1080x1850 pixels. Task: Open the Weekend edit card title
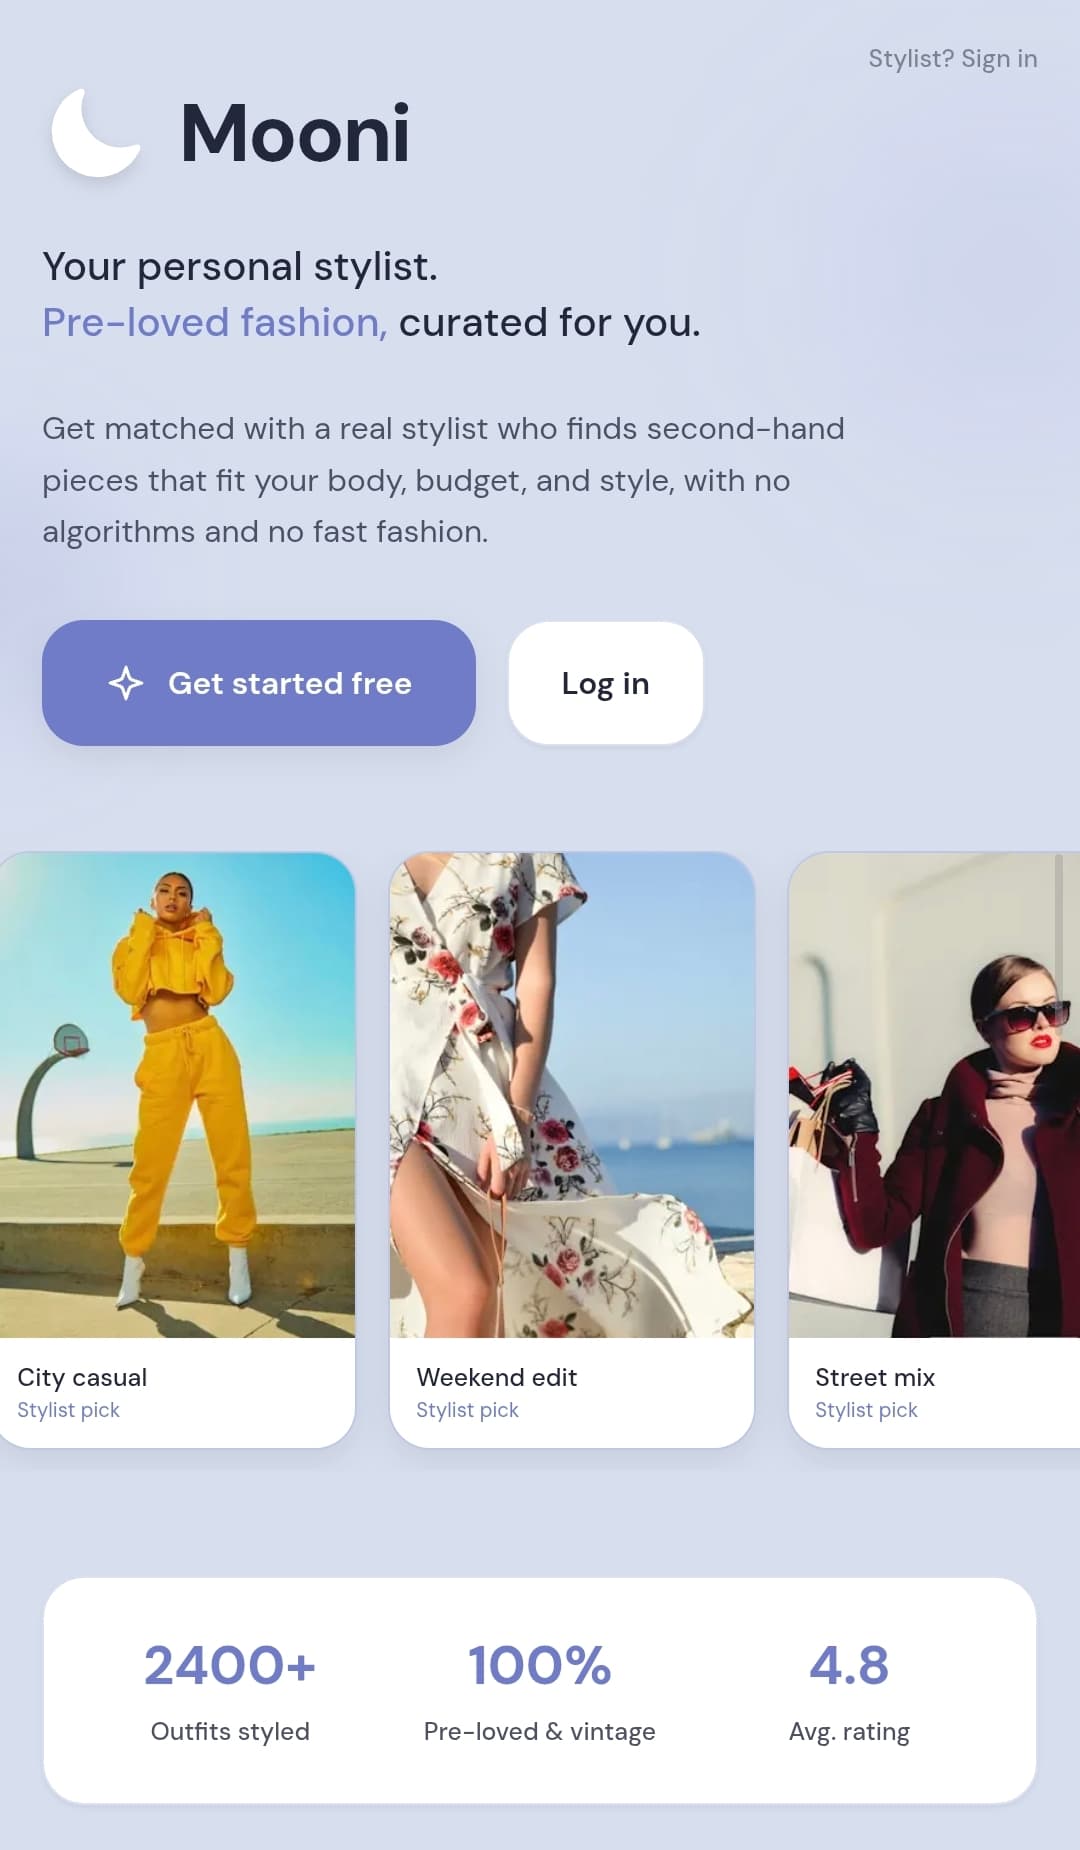click(x=497, y=1377)
